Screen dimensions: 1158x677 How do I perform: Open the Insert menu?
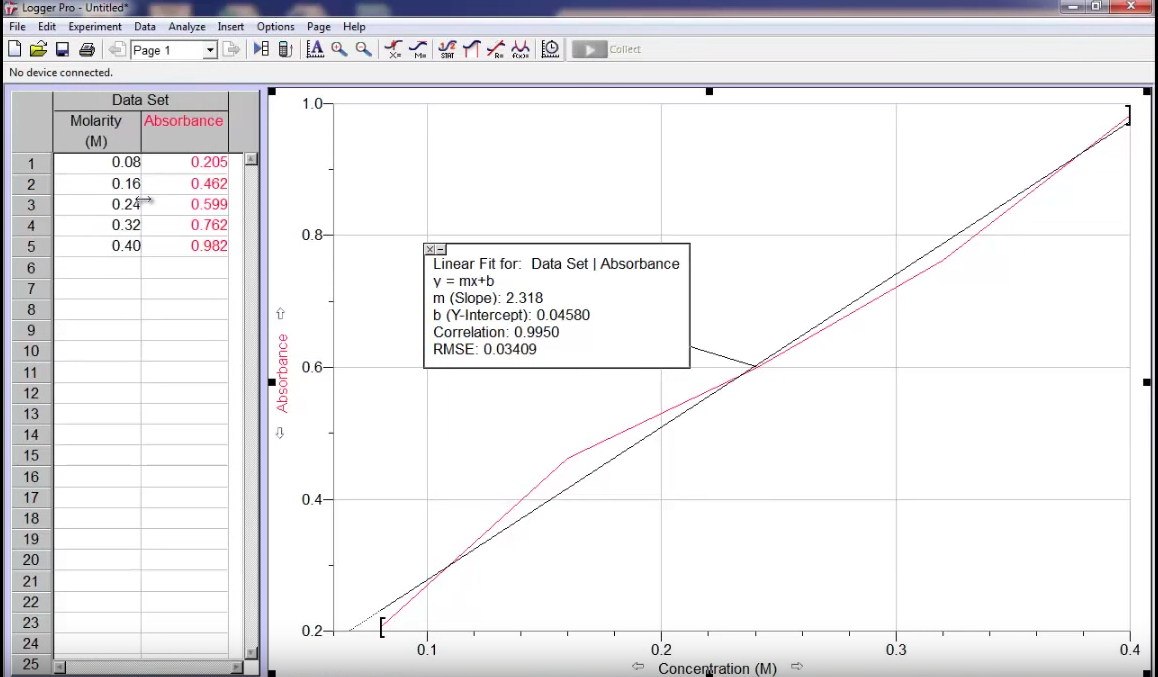[x=230, y=27]
